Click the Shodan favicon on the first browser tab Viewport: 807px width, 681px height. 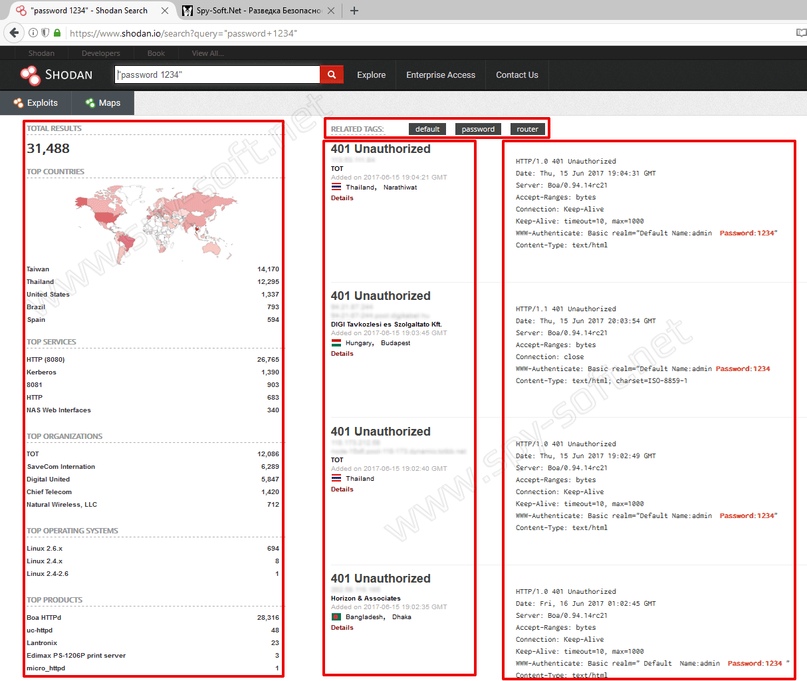coord(21,10)
